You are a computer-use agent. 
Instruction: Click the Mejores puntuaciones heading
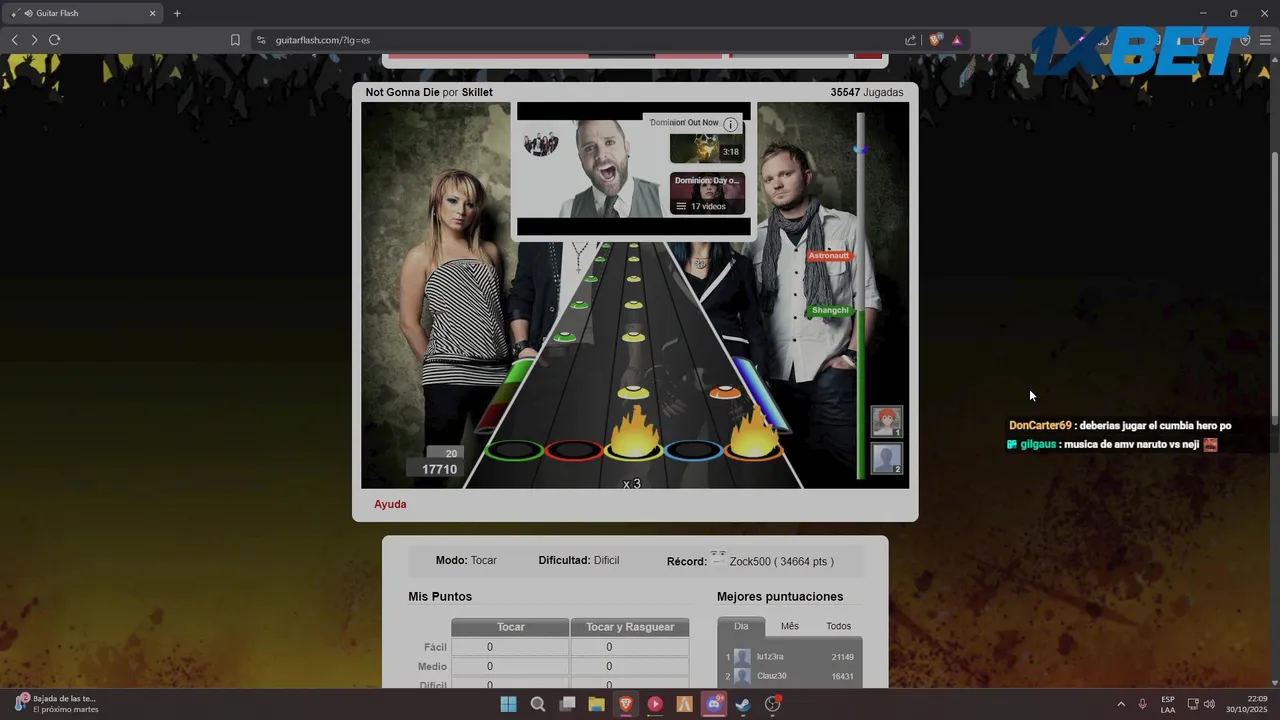coord(780,597)
